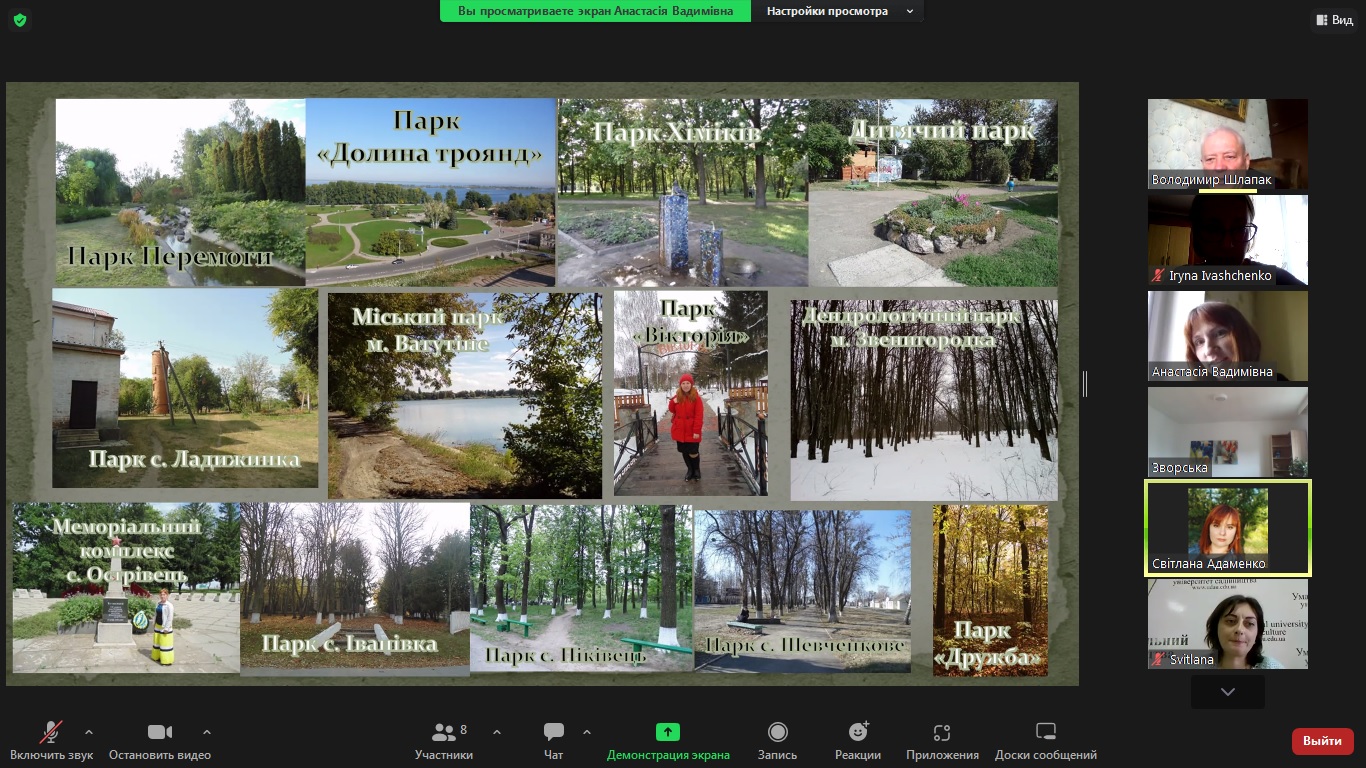
Task: Click the Парк «Долина троянд» photo
Action: click(430, 192)
